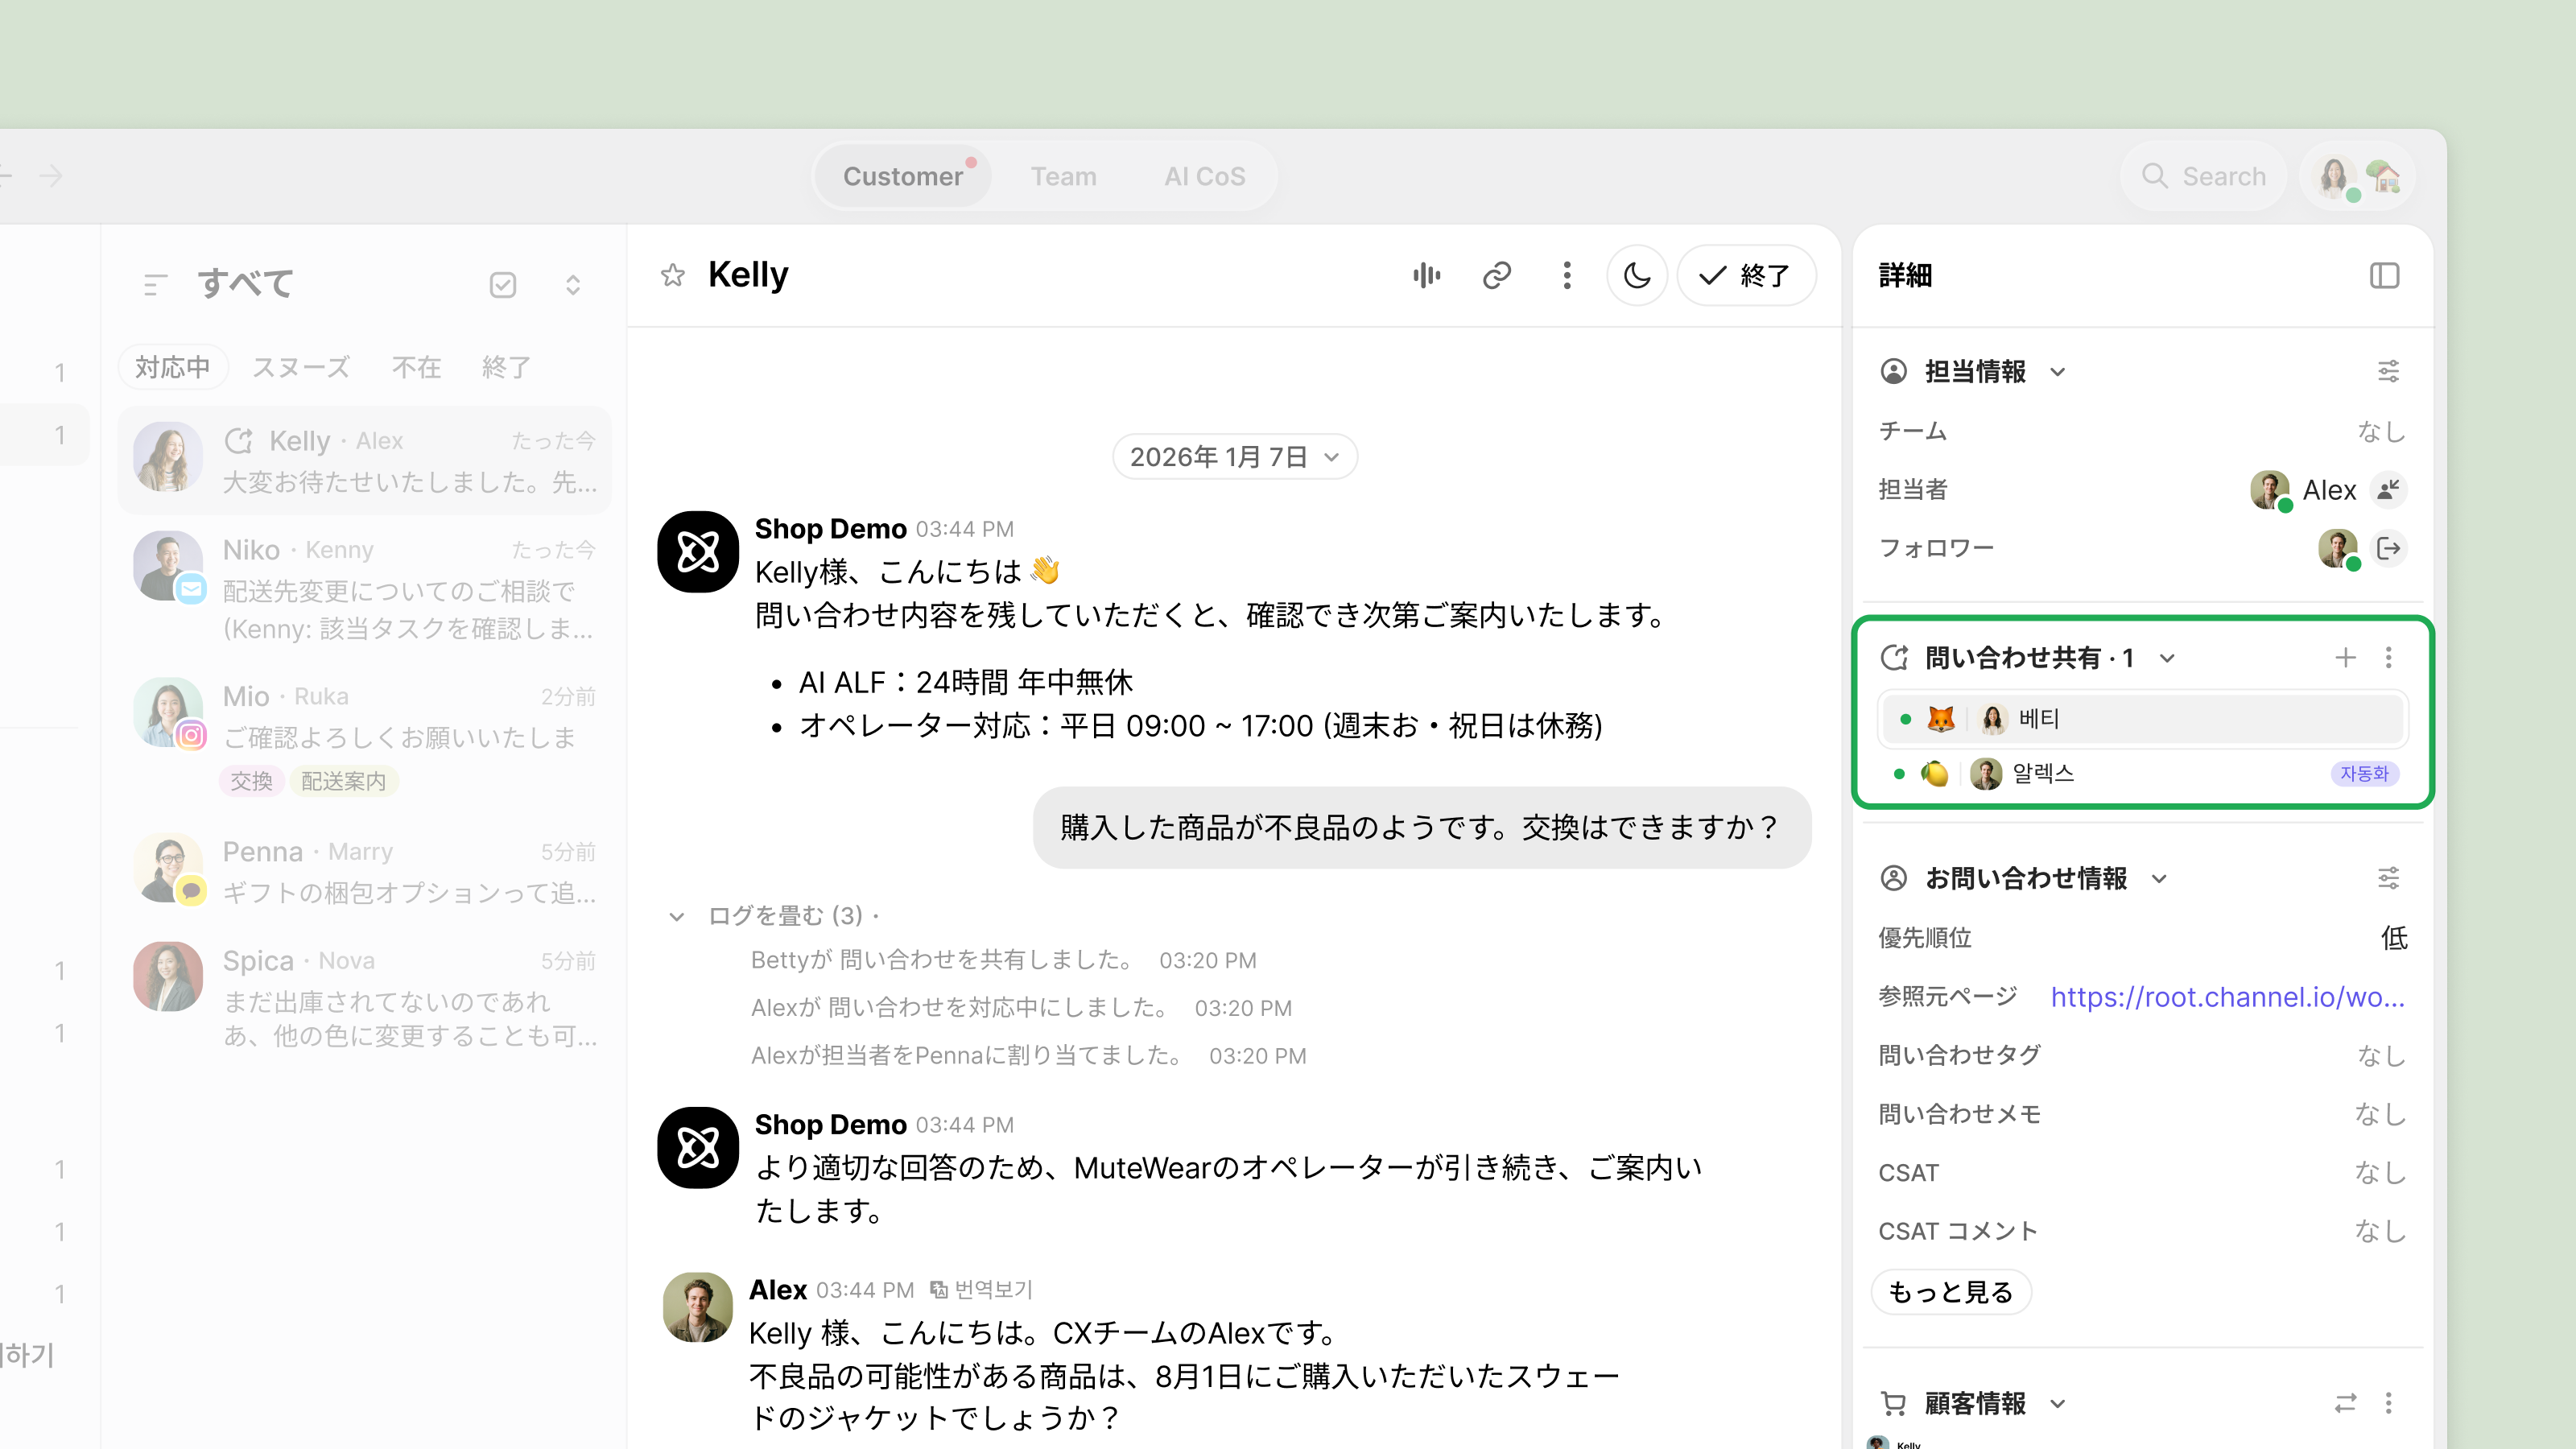Open 問い合わせ共有 three-dot menu
The image size is (2576, 1449).
(x=2389, y=657)
